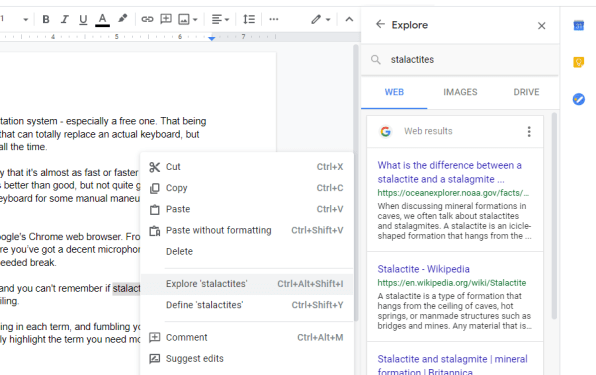Select the highlight color pen icon
This screenshot has height=375, width=596.
coord(122,19)
